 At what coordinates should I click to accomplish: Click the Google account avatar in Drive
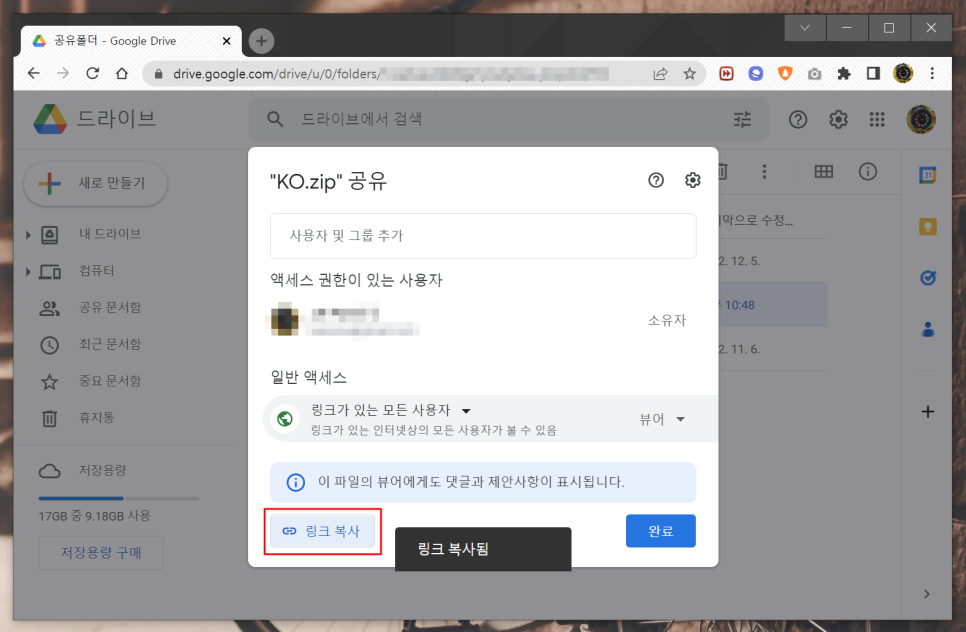[921, 119]
